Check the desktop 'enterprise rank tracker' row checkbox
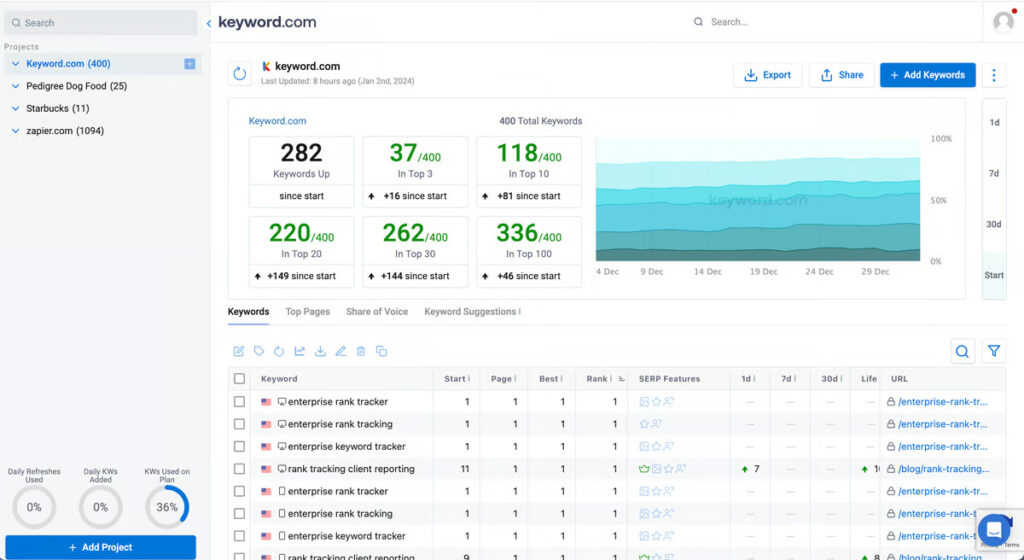Screen dimensions: 1024x560 click(240, 401)
